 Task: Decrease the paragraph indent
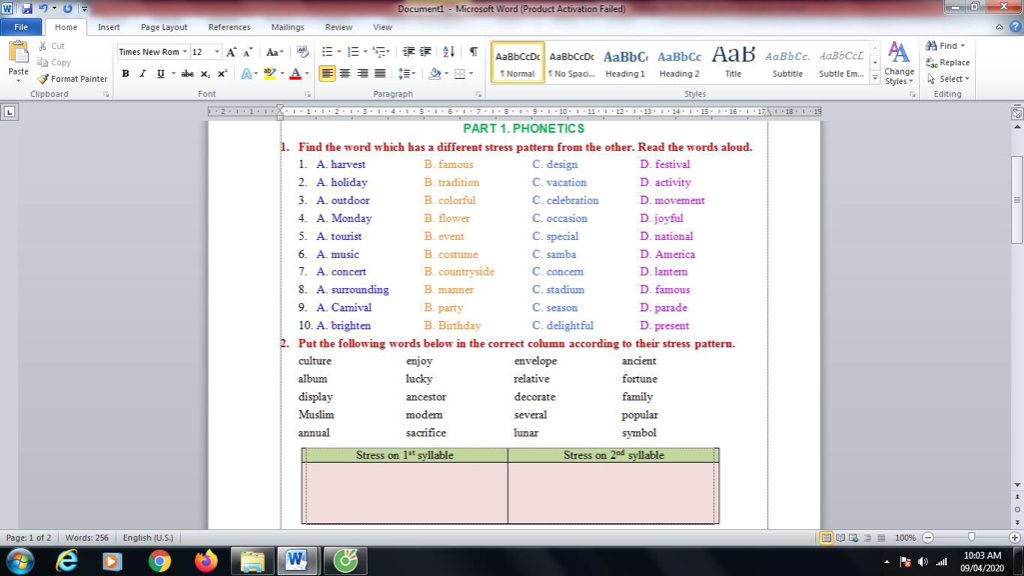point(409,52)
